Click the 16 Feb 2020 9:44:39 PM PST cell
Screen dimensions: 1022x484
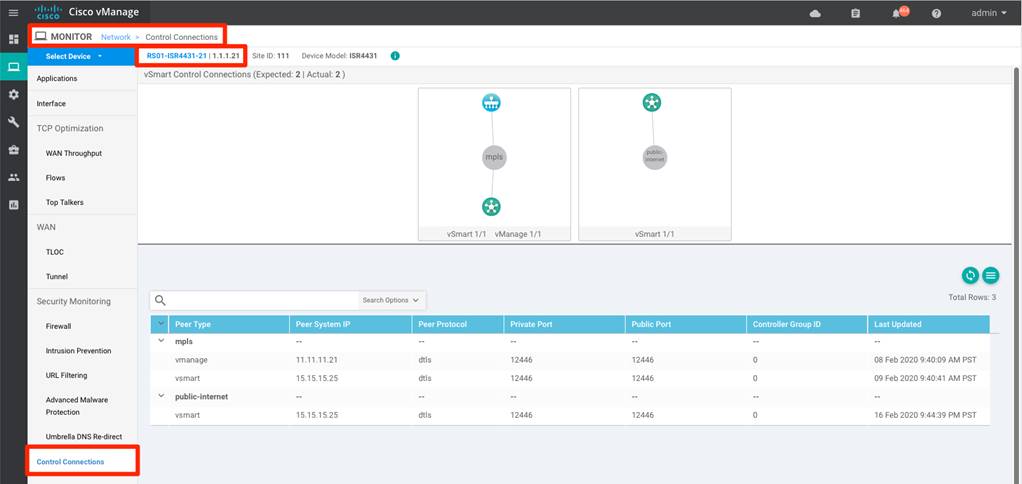pyautogui.click(x=925, y=414)
